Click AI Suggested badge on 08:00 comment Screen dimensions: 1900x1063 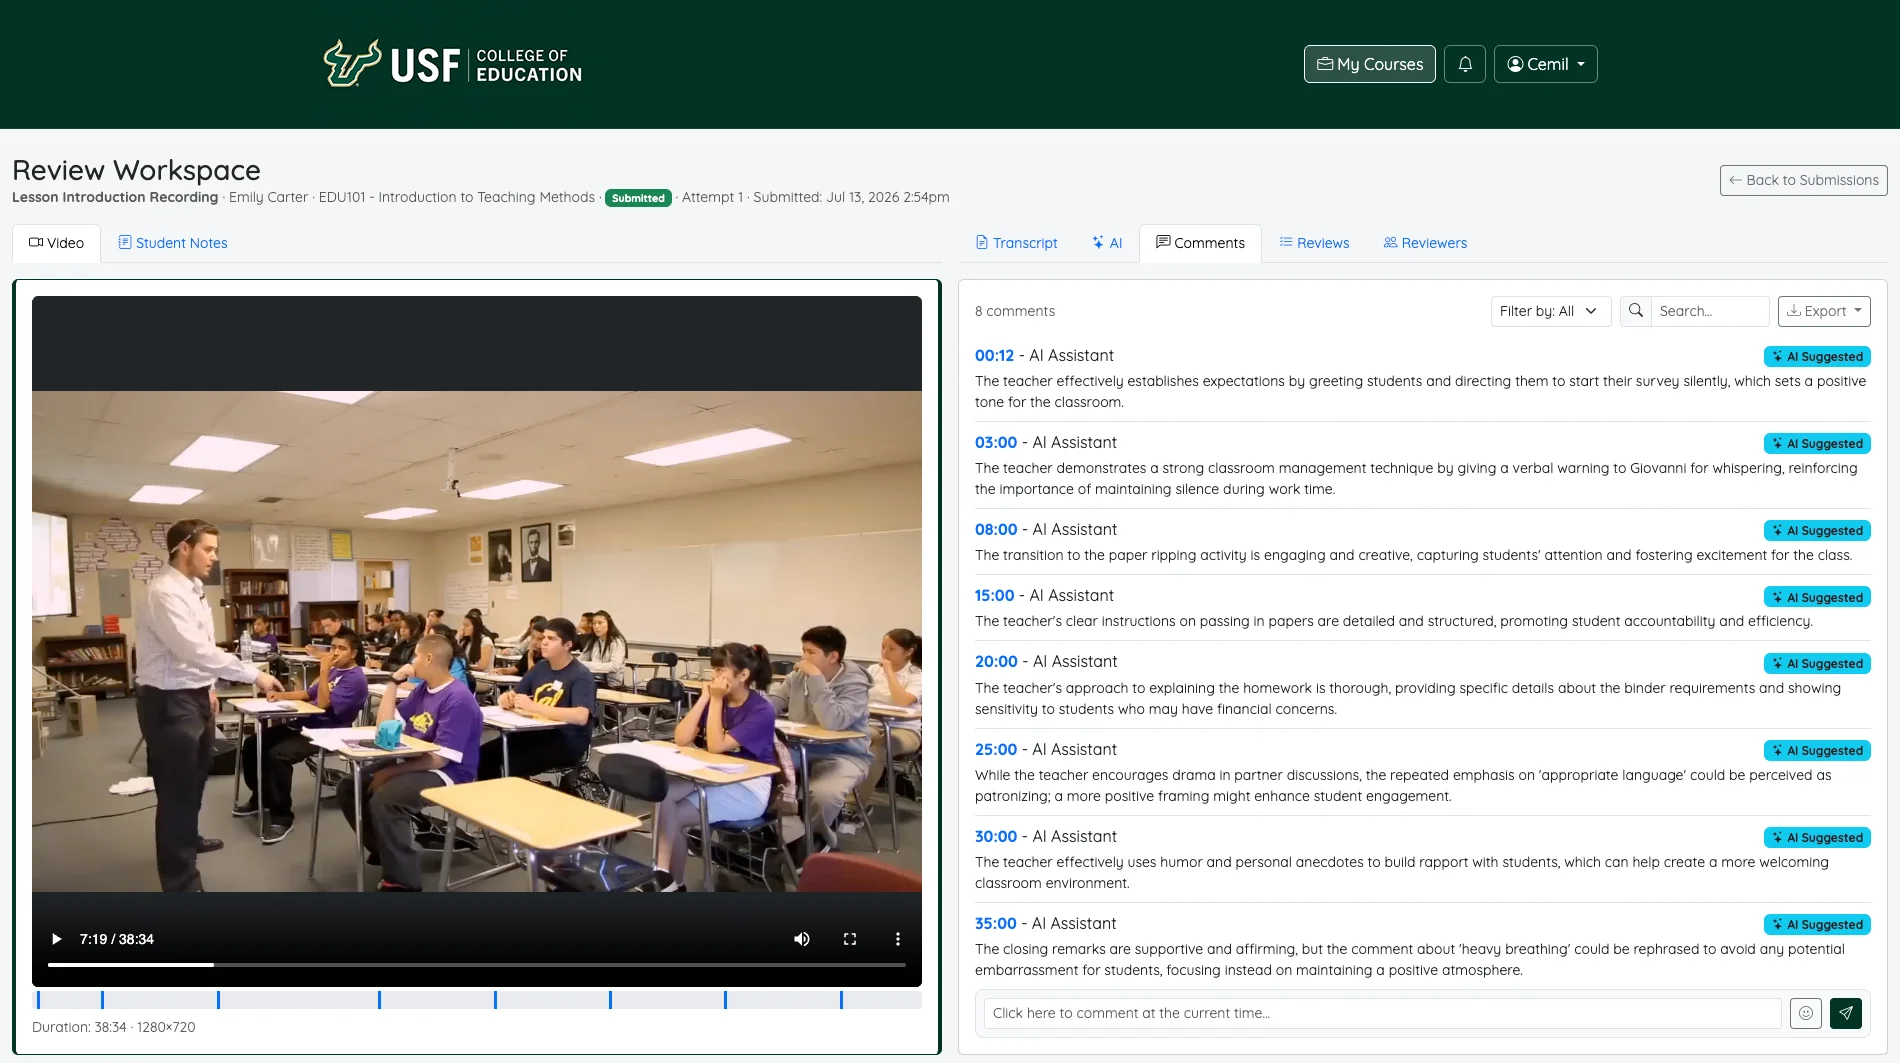click(1817, 531)
